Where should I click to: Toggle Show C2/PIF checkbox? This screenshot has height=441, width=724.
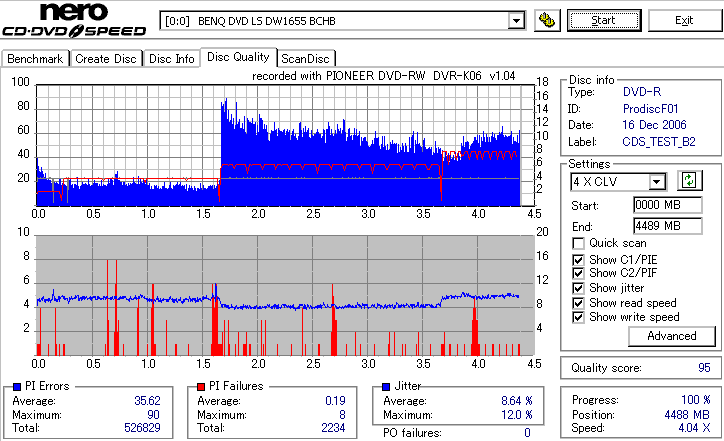point(578,273)
